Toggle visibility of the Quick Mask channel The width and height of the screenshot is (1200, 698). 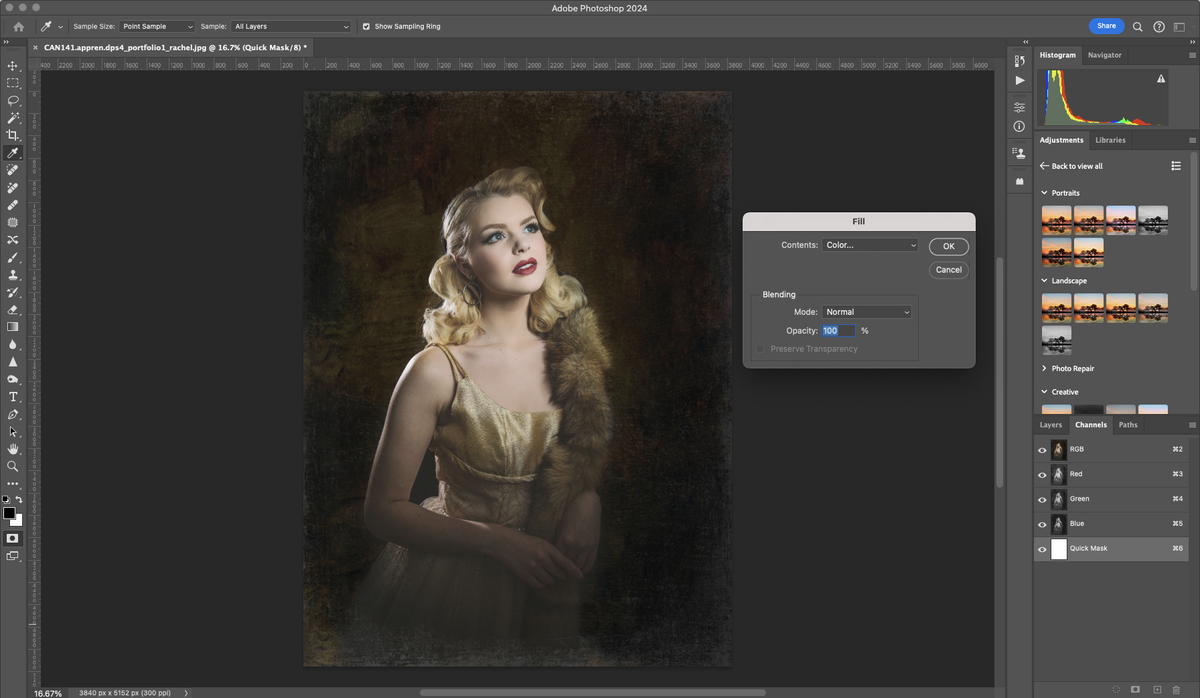tap(1042, 548)
